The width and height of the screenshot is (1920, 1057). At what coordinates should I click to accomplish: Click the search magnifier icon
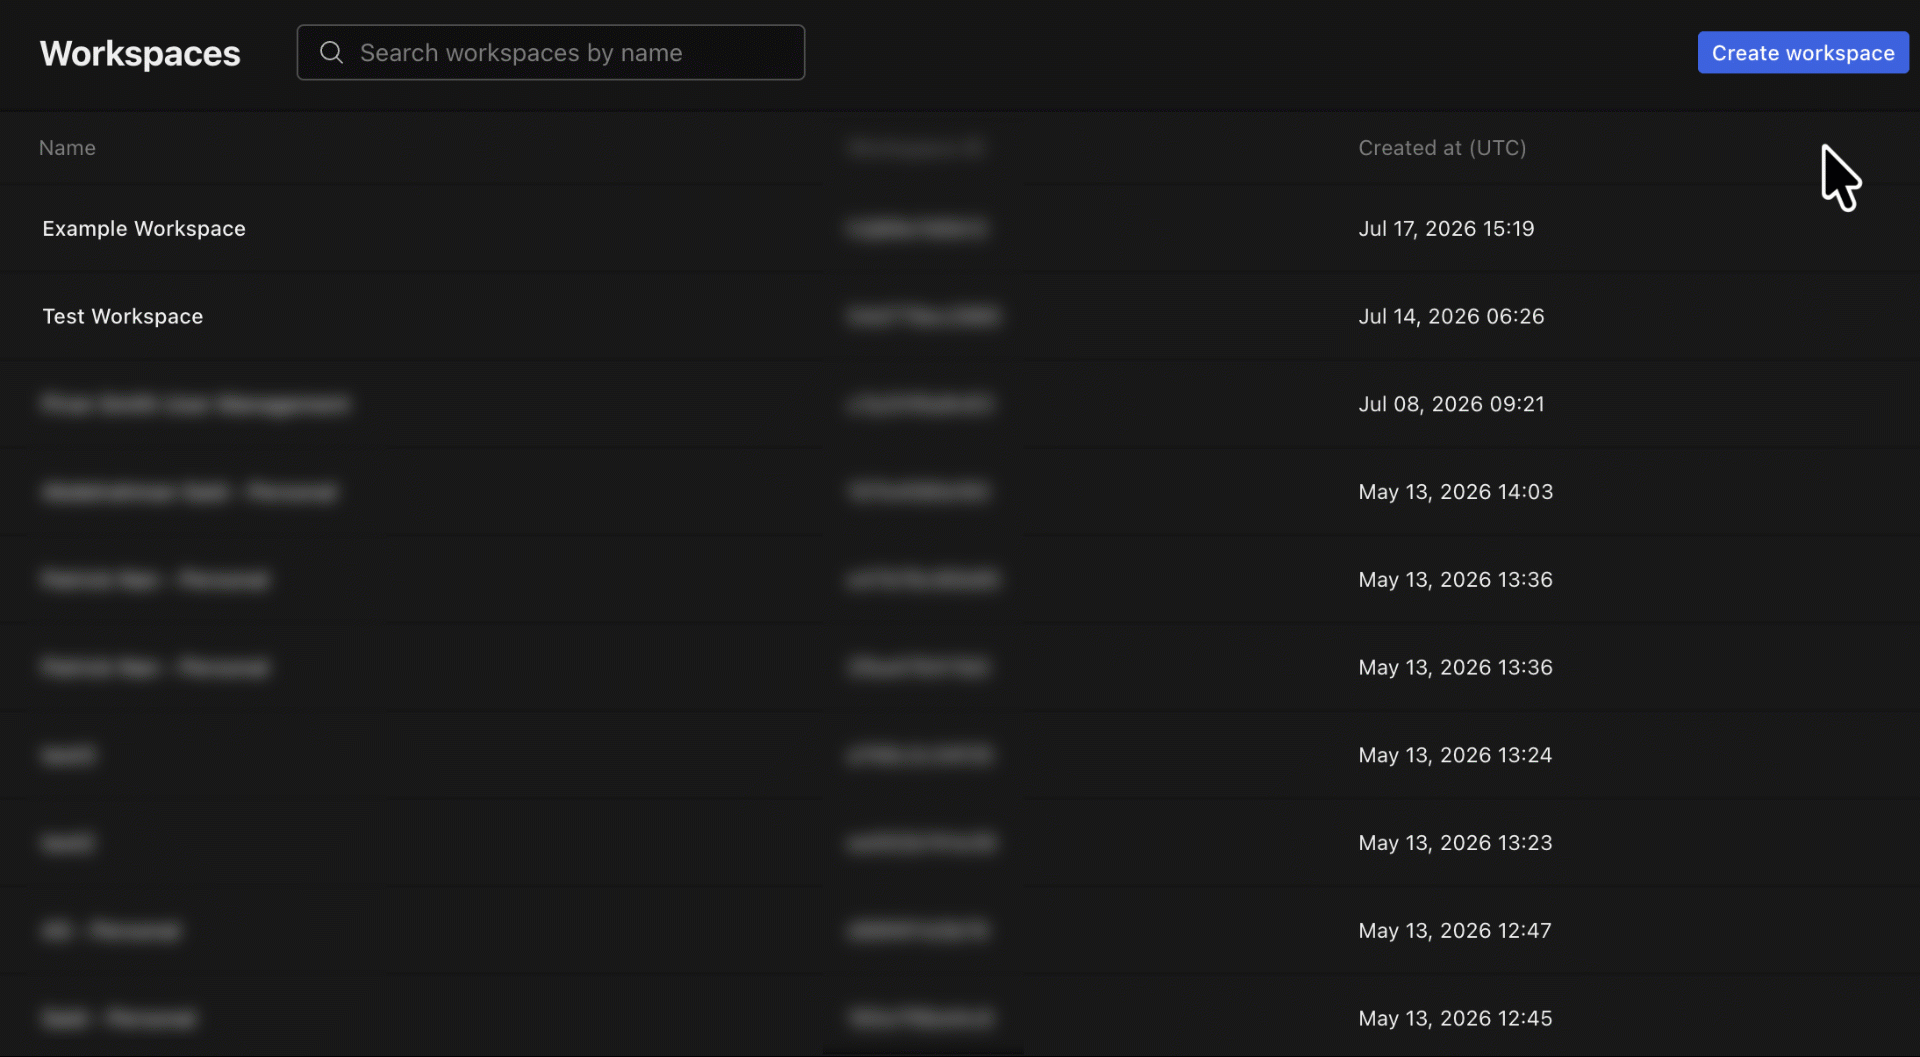pos(331,52)
